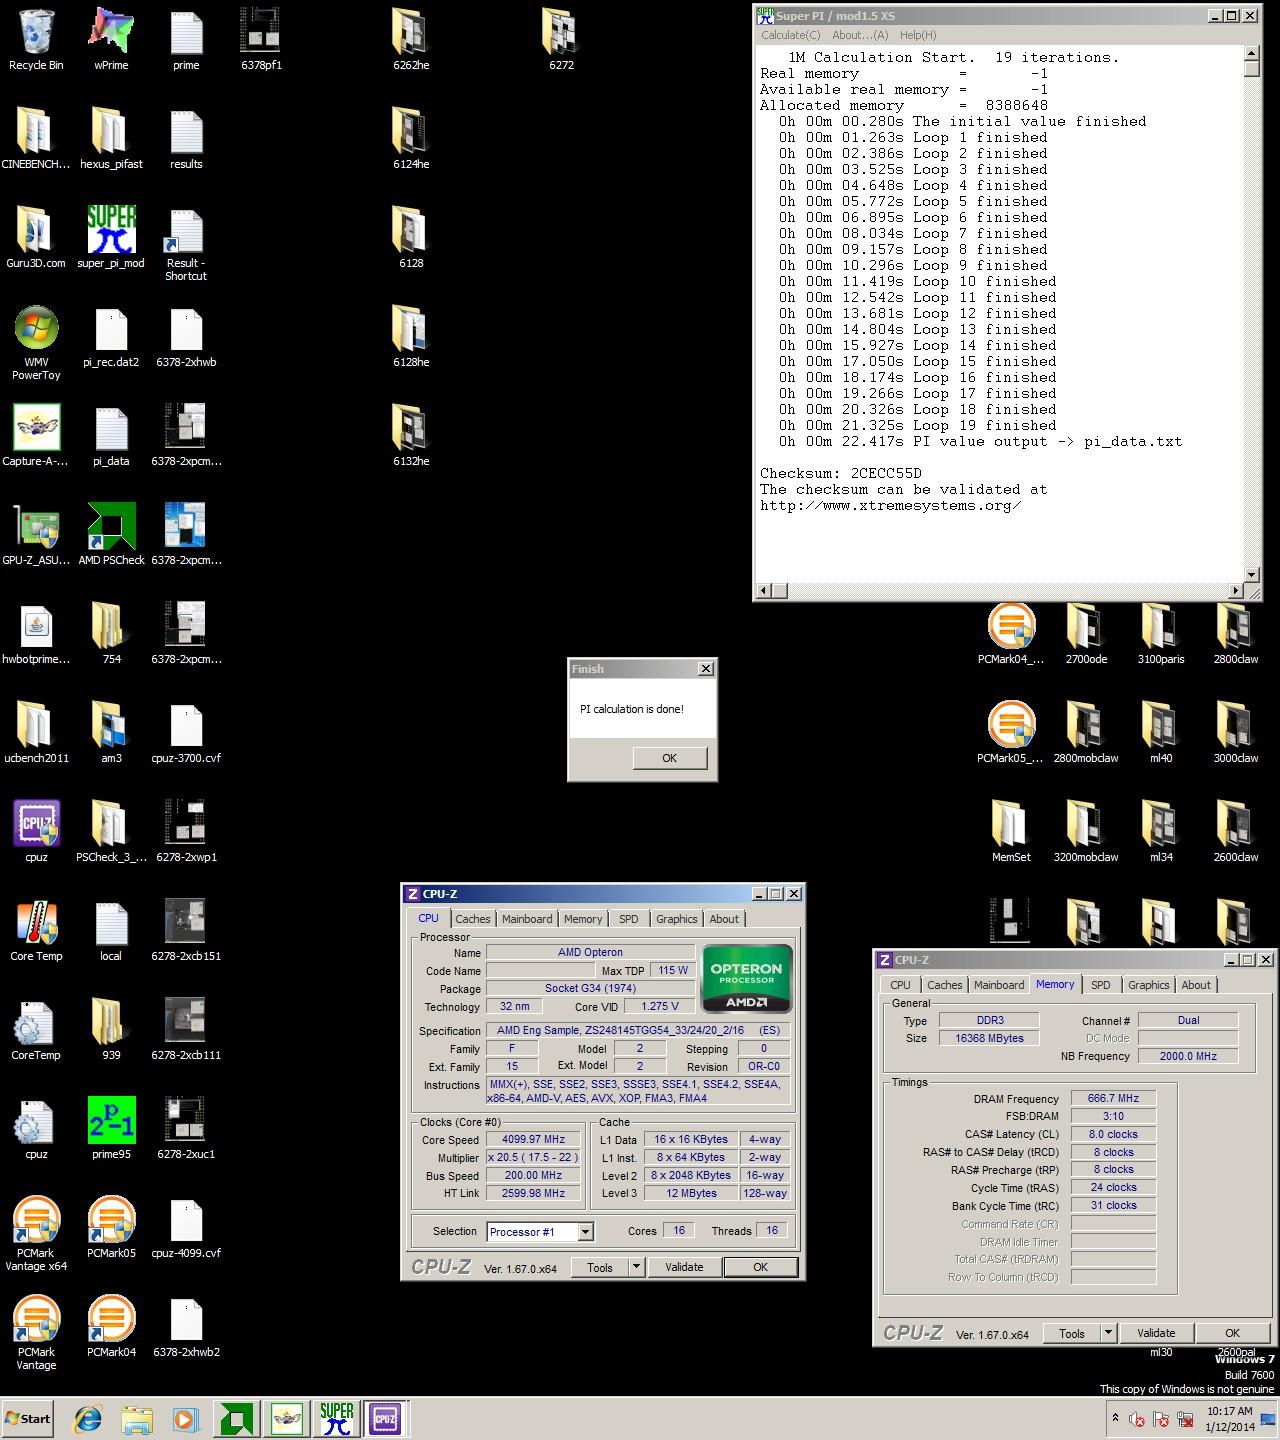Click OK in the Finish dialog
This screenshot has height=1440, width=1280.
pos(669,758)
